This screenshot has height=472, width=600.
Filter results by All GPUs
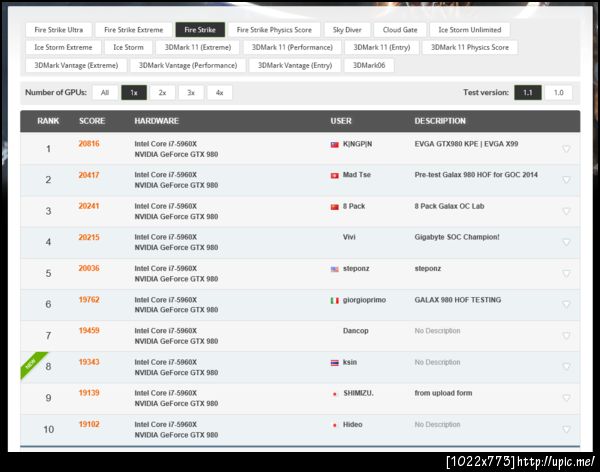(105, 92)
